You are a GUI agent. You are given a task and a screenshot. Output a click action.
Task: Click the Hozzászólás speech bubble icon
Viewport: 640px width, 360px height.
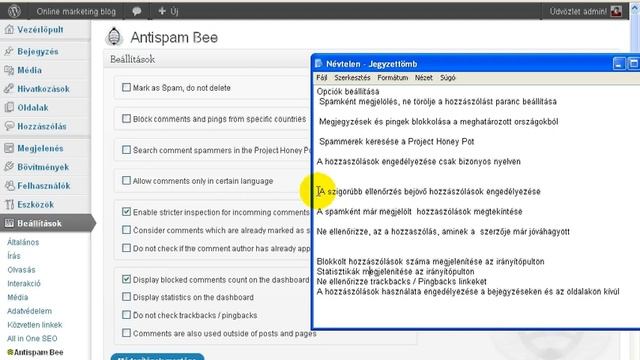click(9, 126)
